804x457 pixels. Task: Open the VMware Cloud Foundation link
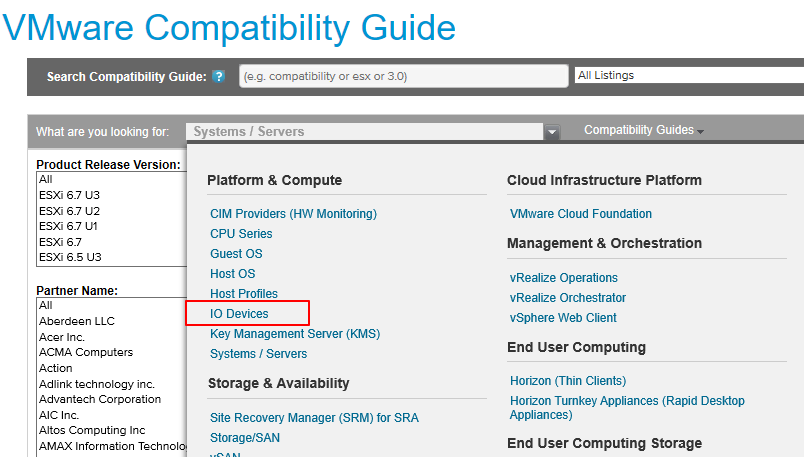(580, 214)
